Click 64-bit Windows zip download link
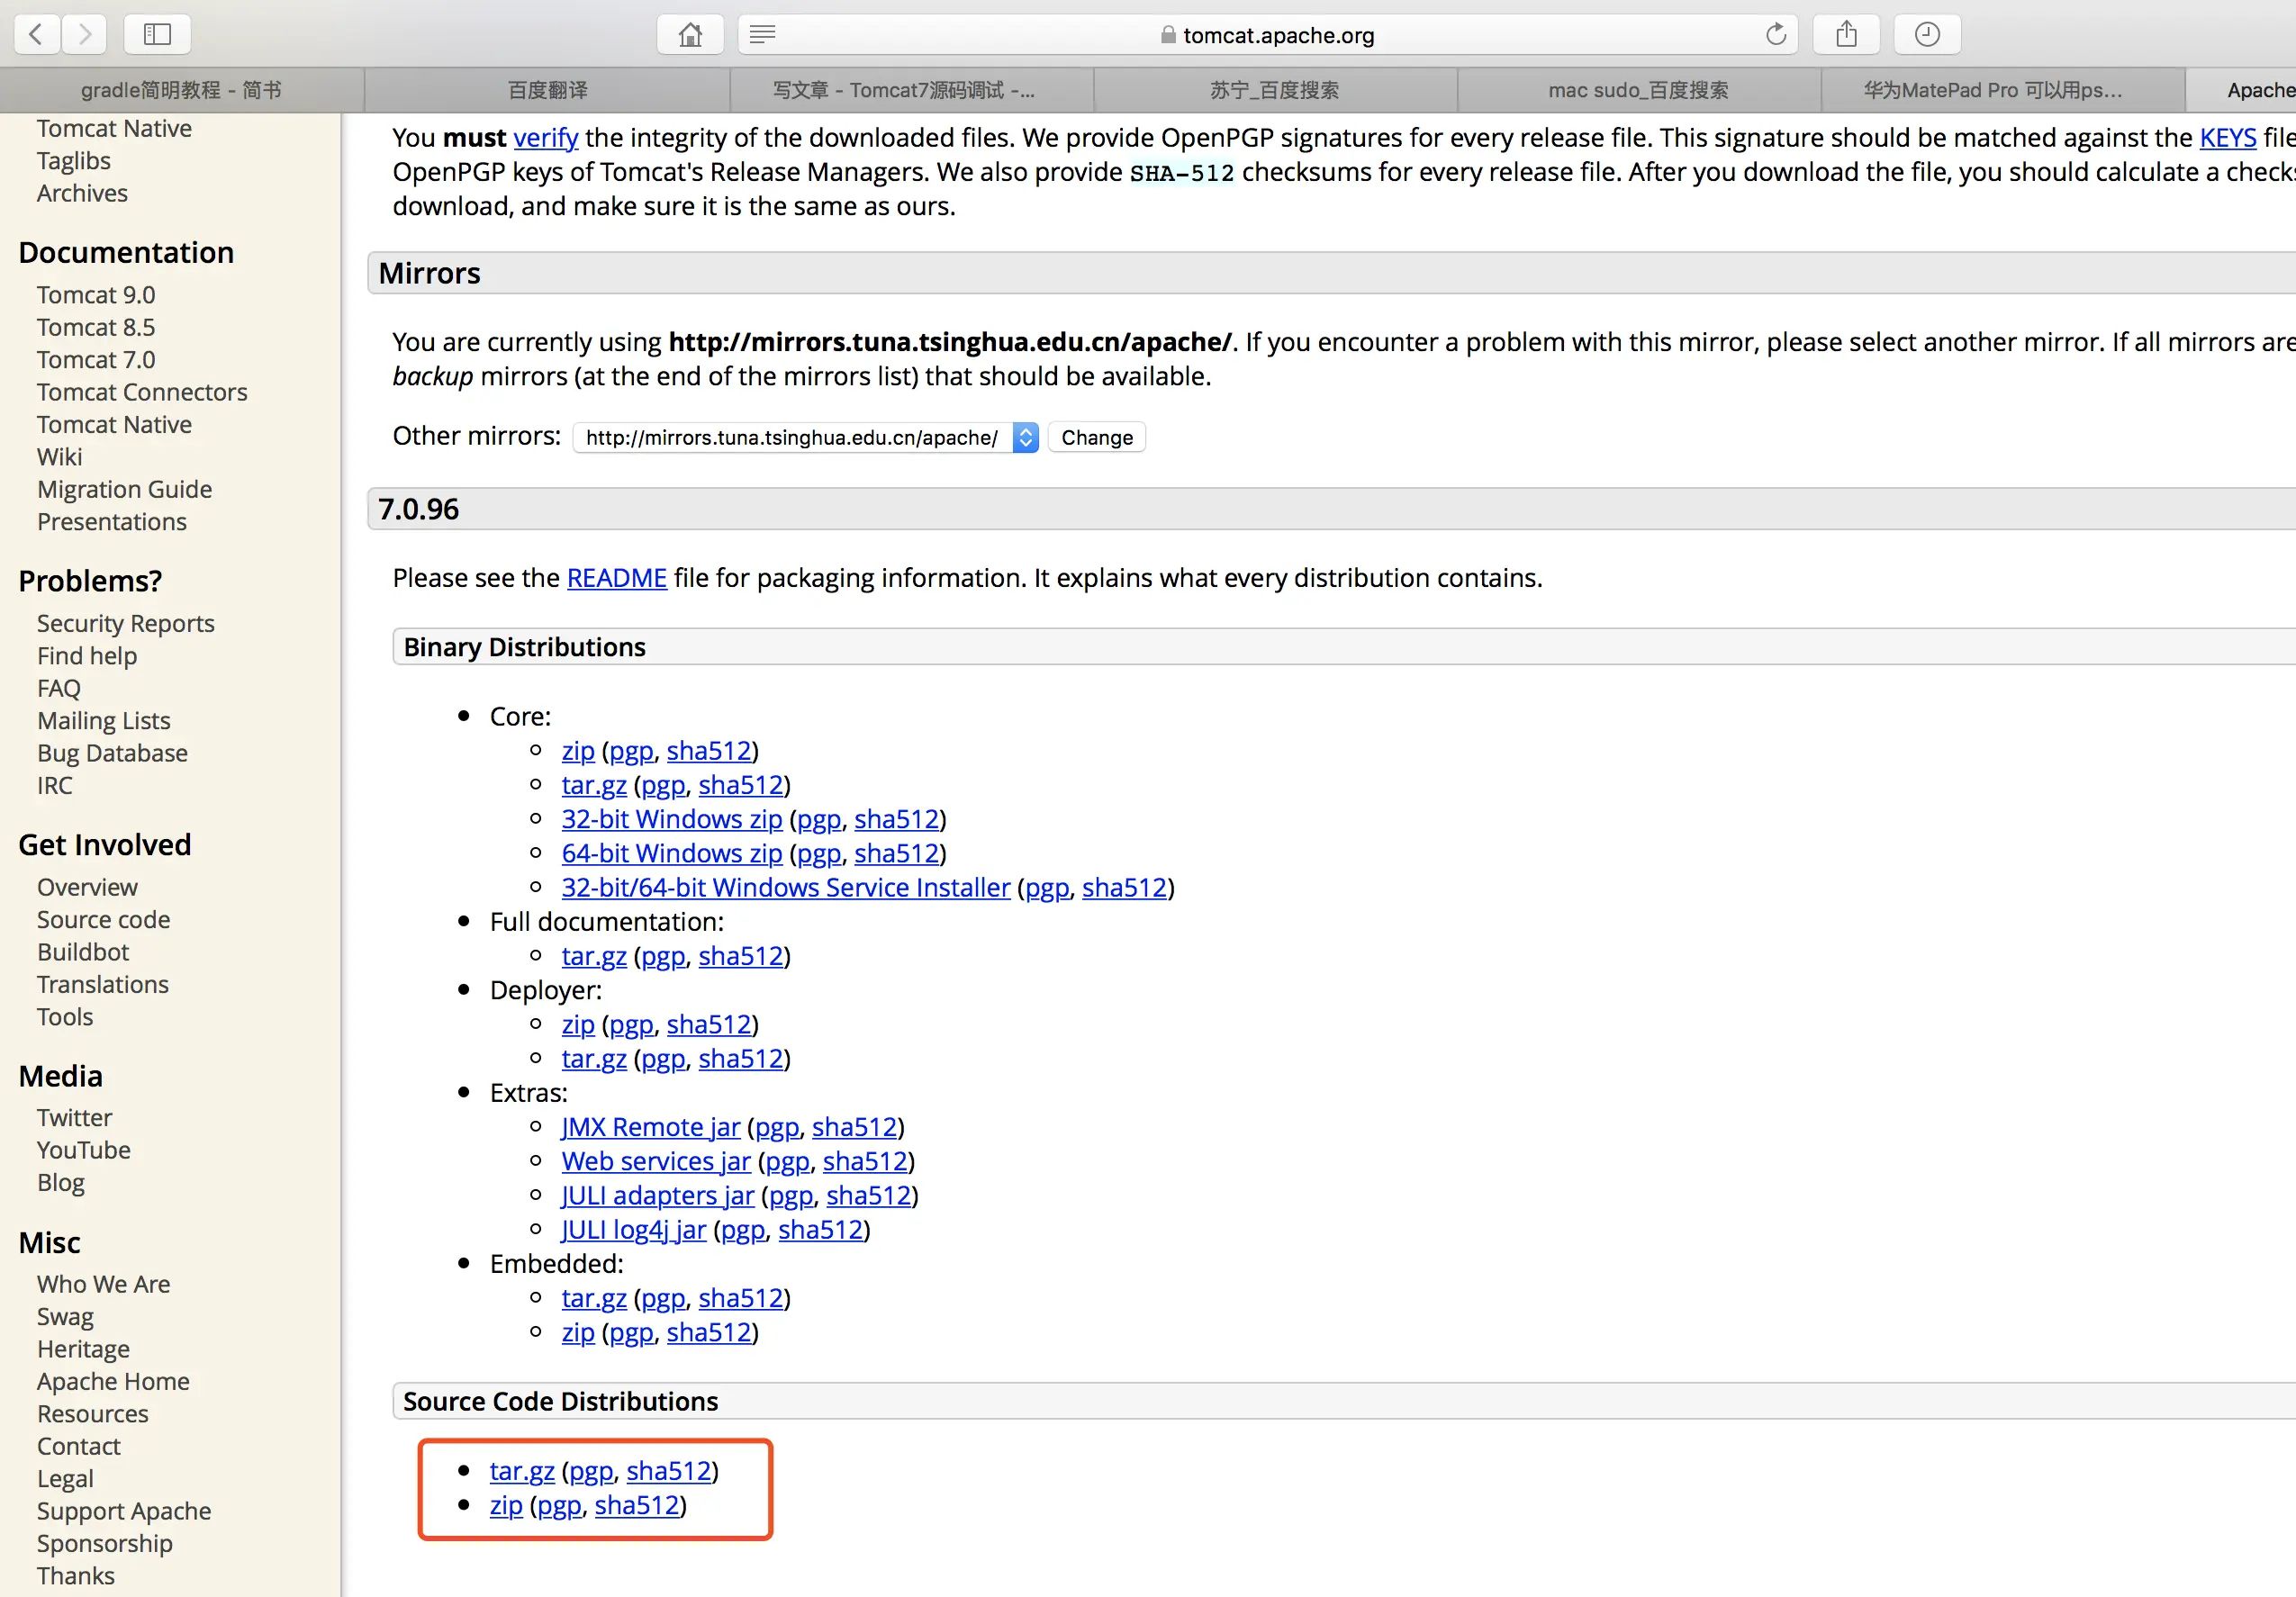The image size is (2296, 1597). 671,853
